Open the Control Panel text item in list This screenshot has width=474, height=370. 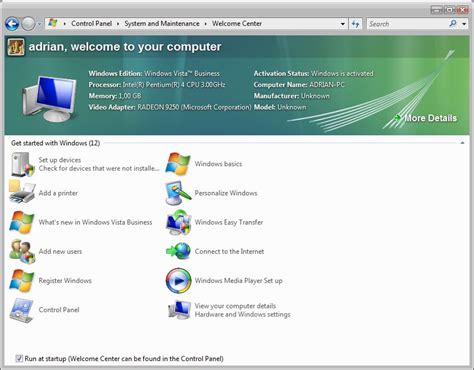coord(59,310)
